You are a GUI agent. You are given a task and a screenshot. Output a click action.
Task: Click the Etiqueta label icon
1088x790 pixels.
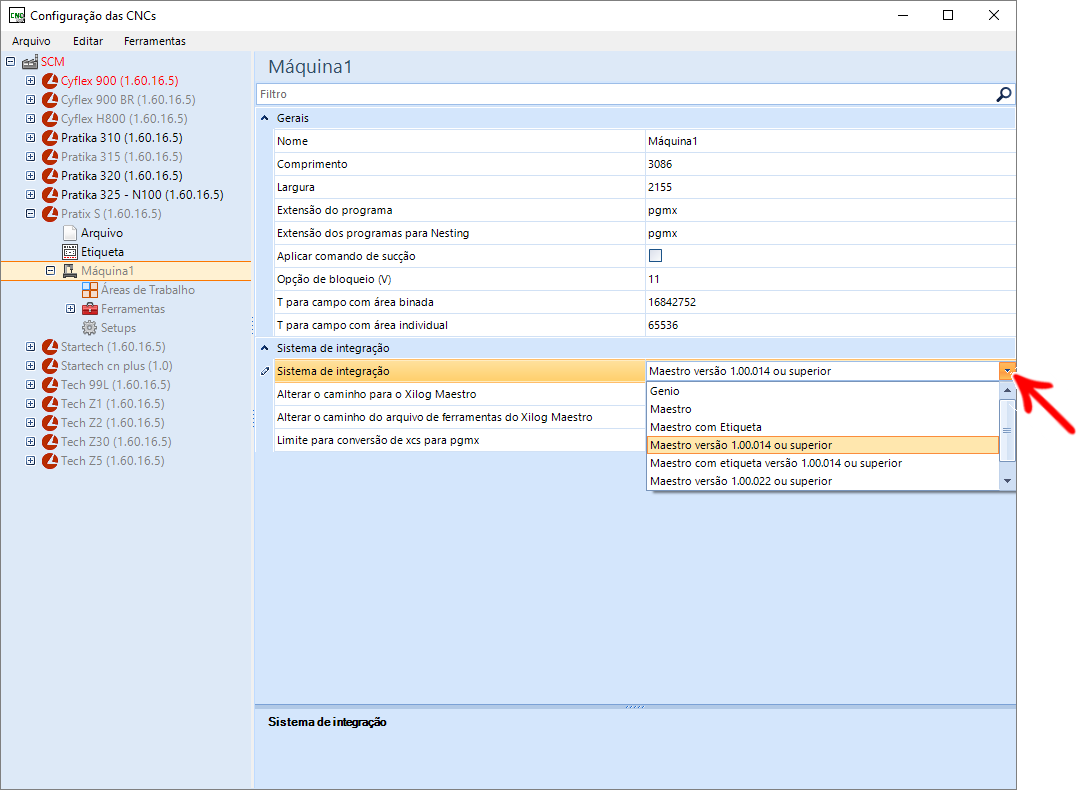69,252
